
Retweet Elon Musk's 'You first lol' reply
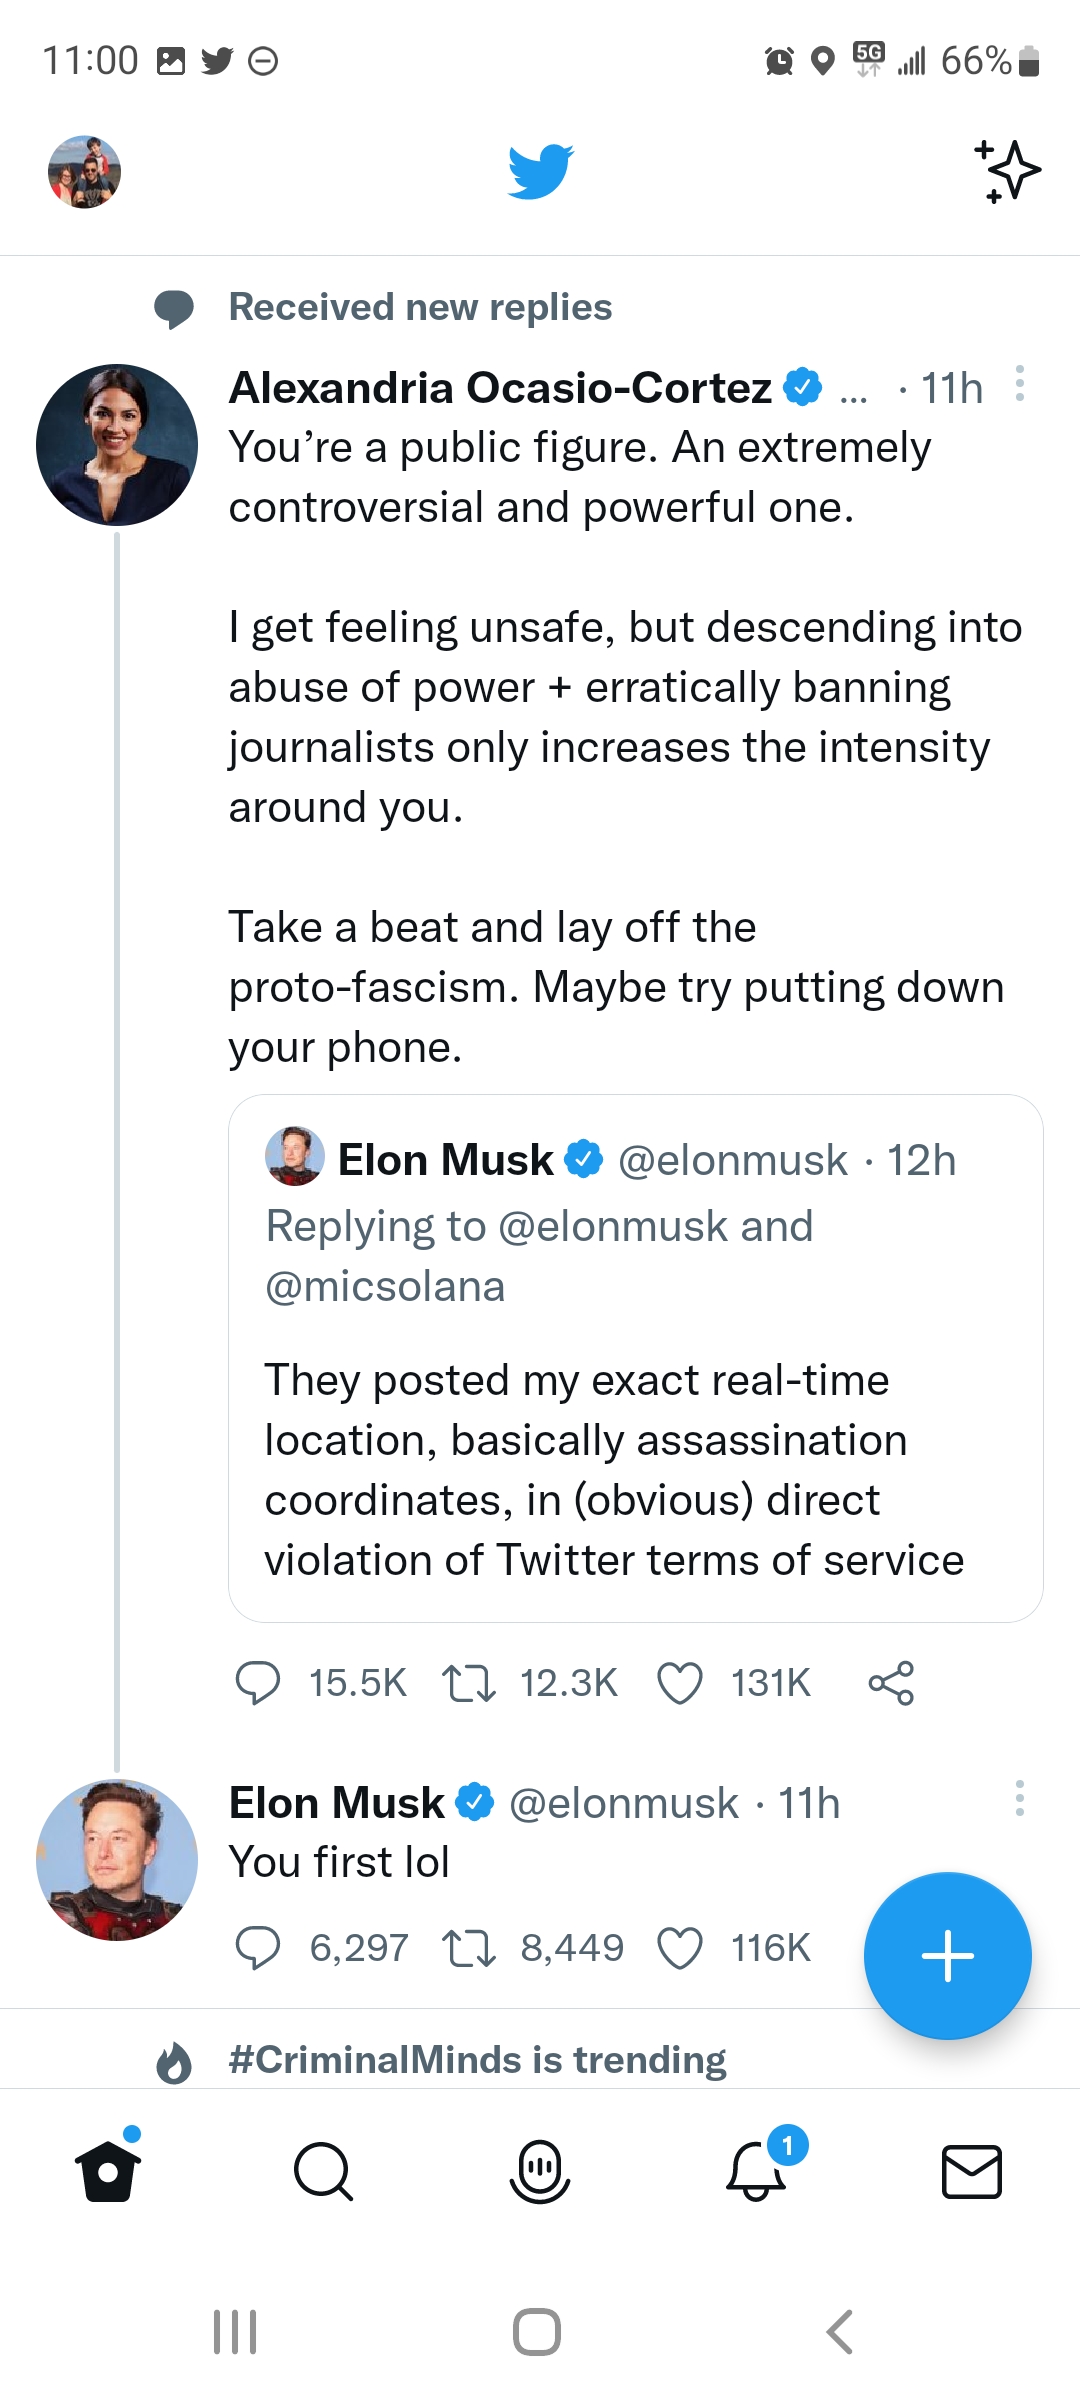[x=469, y=1948]
